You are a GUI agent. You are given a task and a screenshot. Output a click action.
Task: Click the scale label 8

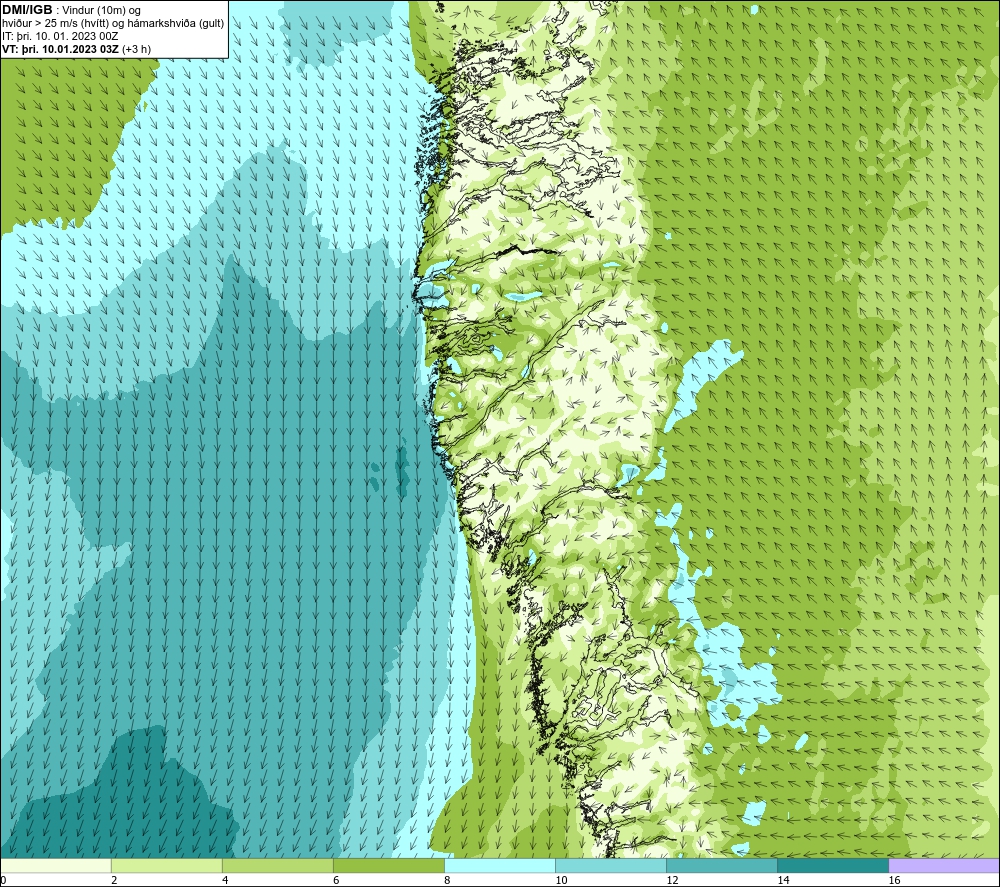pos(447,881)
